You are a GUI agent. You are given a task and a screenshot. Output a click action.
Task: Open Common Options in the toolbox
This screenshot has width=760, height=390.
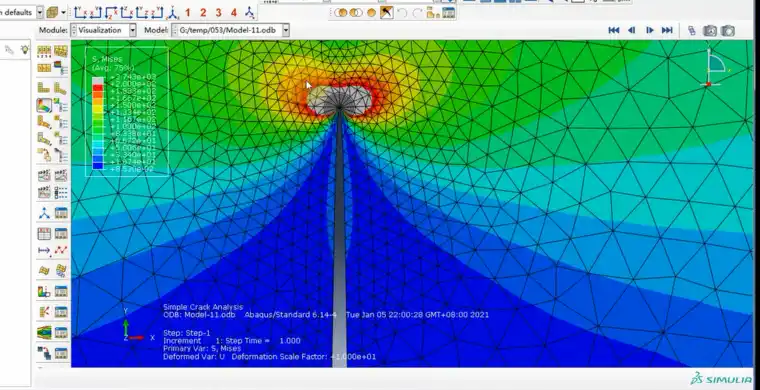[44, 51]
